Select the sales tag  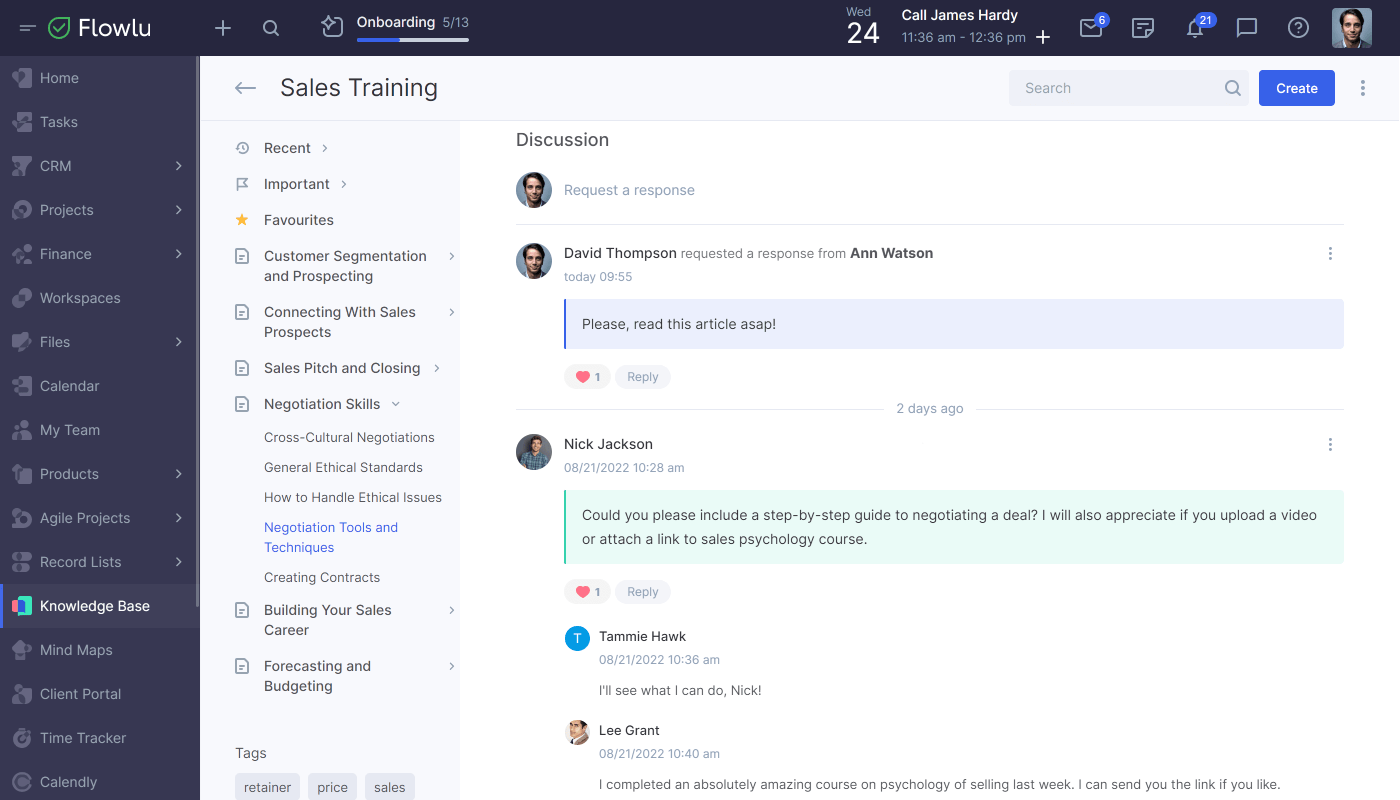click(390, 787)
